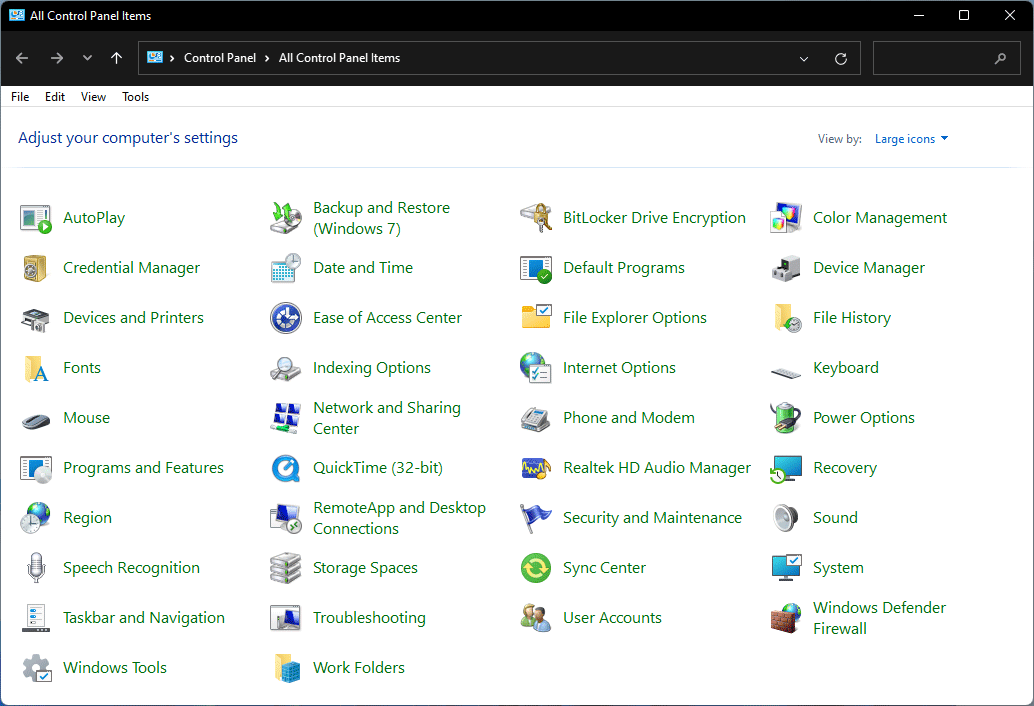The height and width of the screenshot is (706, 1034).
Task: Click the QuickTime (32-bit) icon
Action: coord(286,469)
